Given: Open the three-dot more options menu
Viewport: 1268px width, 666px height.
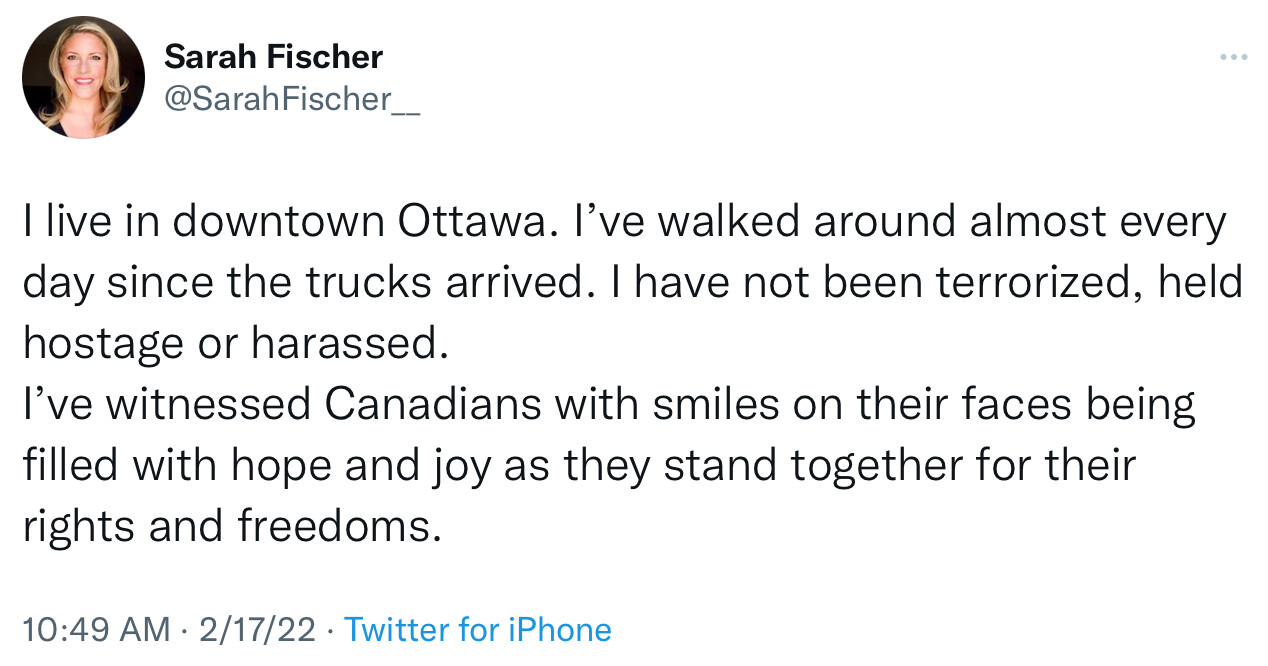Looking at the screenshot, I should (x=1234, y=57).
